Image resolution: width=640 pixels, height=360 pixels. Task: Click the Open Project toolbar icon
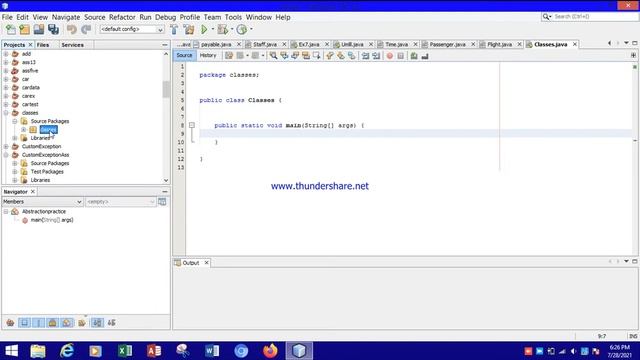[39, 29]
